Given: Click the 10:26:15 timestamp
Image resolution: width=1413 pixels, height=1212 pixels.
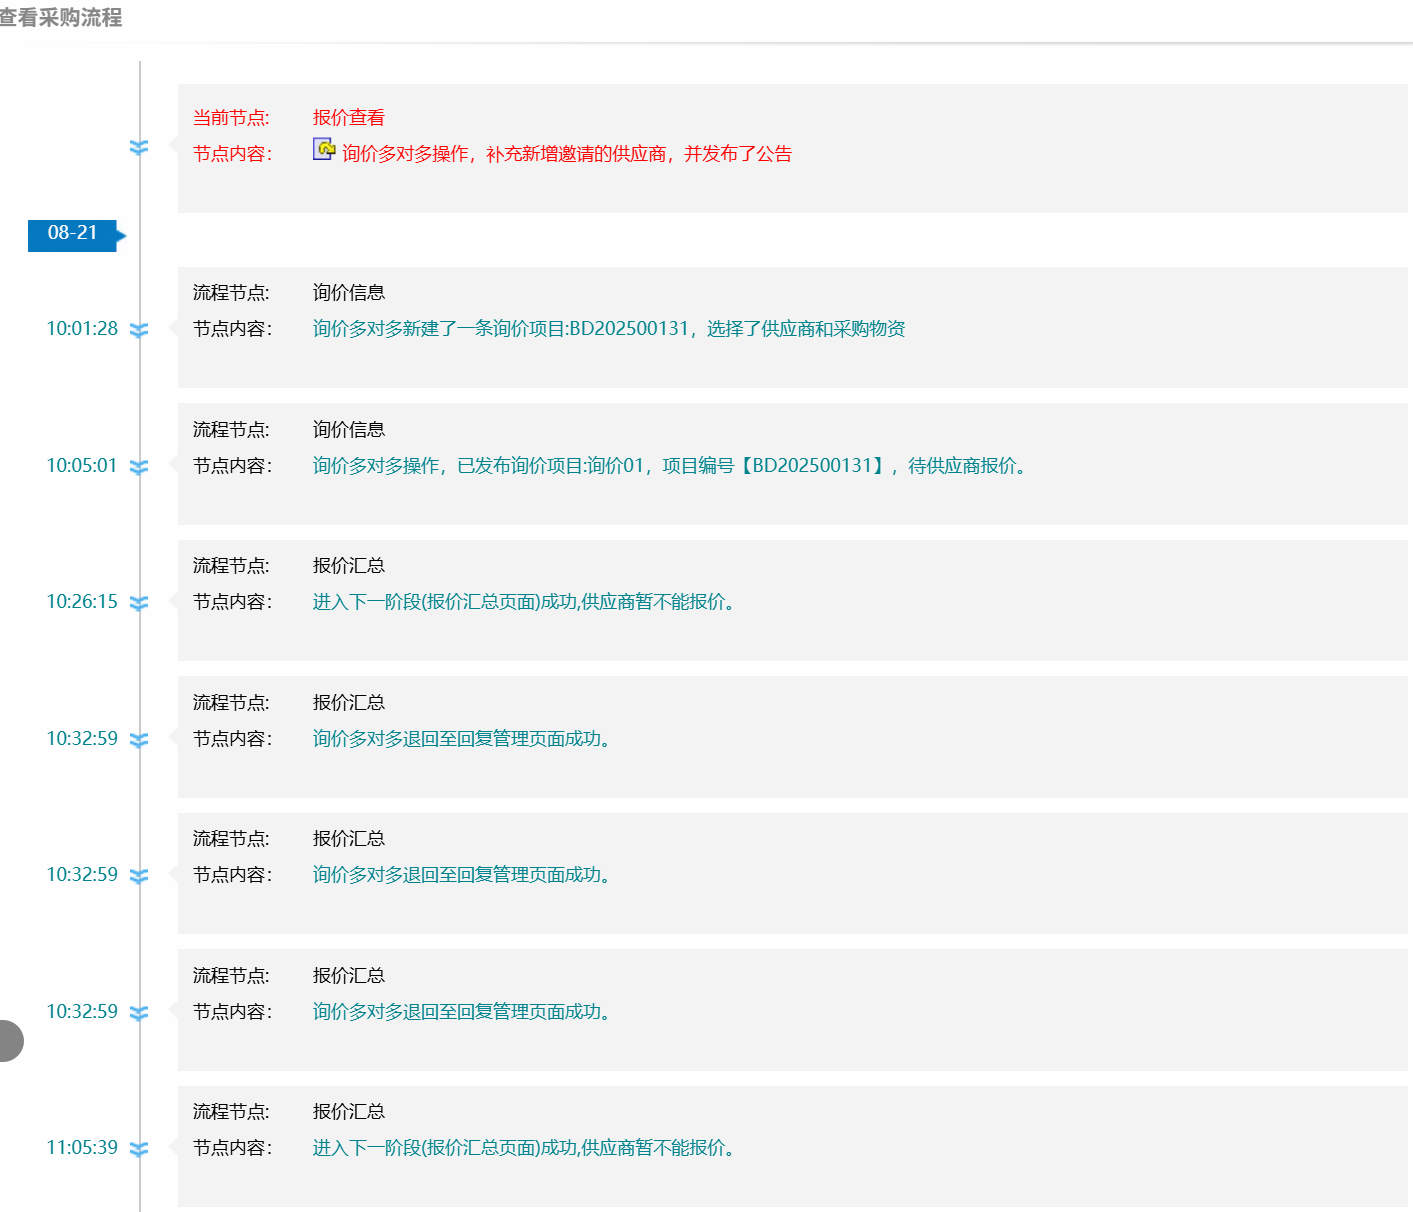Looking at the screenshot, I should 82,602.
